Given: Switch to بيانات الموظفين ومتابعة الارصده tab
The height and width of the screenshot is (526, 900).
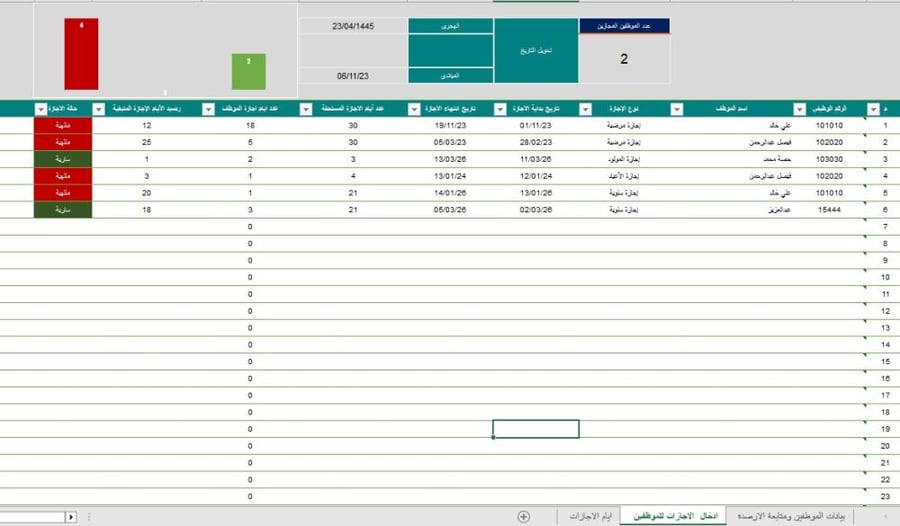Looking at the screenshot, I should point(791,516).
